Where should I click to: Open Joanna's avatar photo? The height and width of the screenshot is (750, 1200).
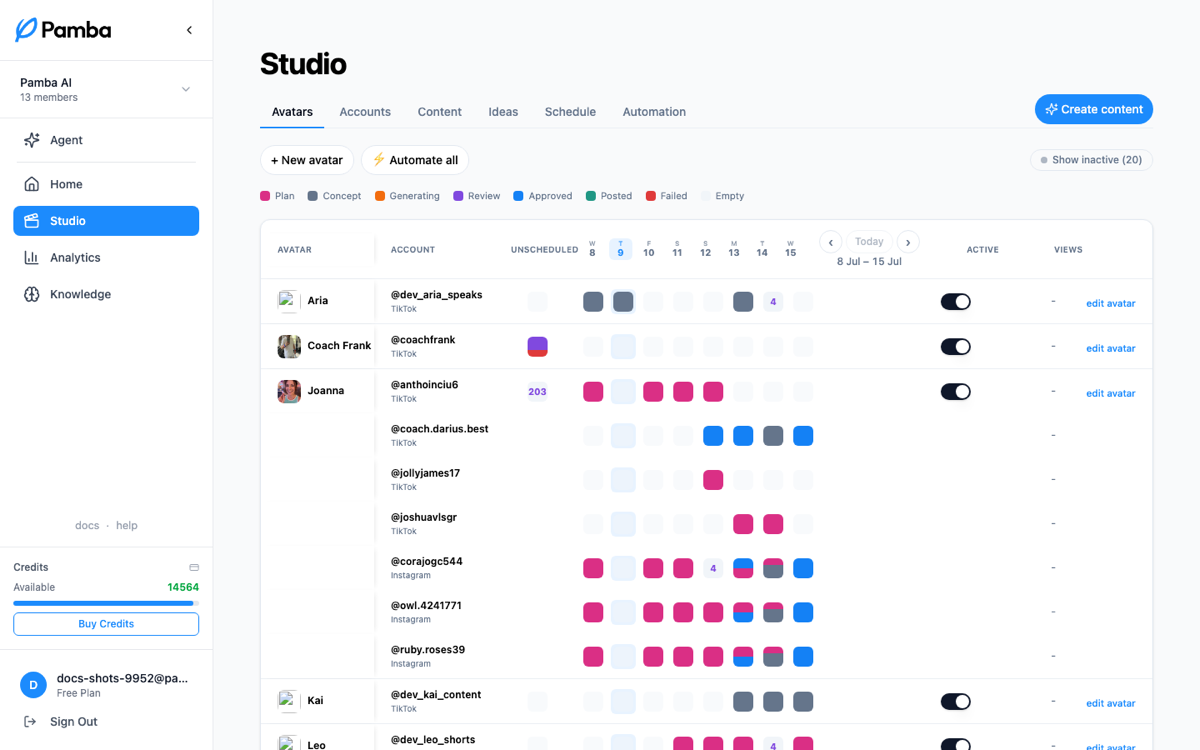point(289,391)
